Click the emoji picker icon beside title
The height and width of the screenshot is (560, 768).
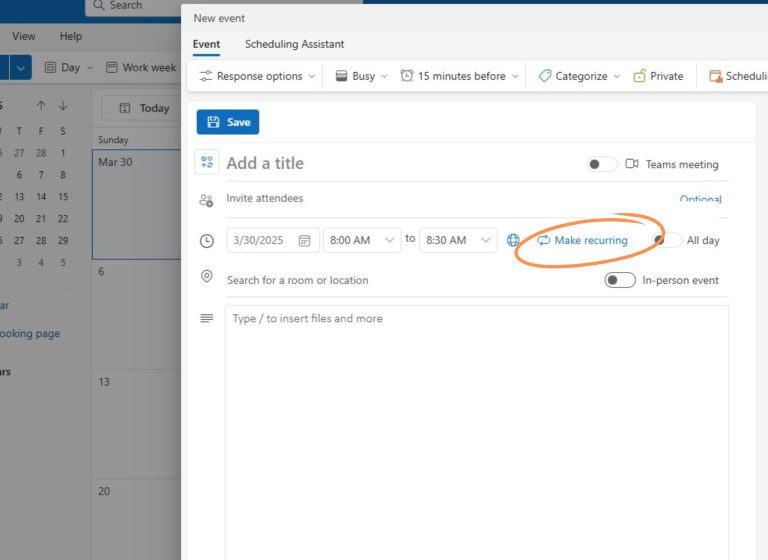207,162
